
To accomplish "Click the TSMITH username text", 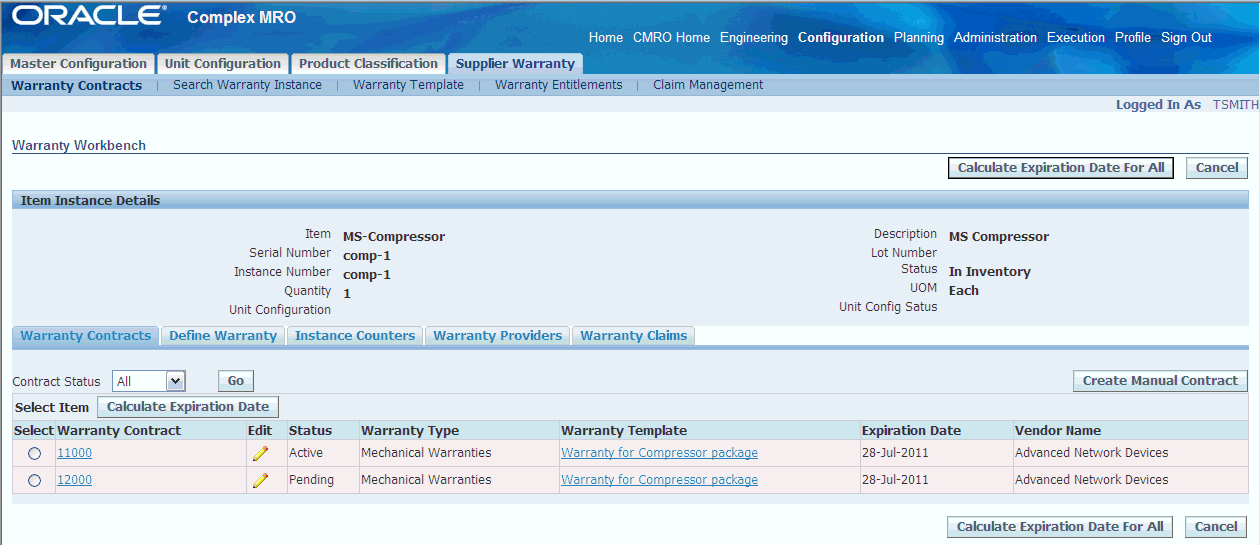I will pos(1236,105).
